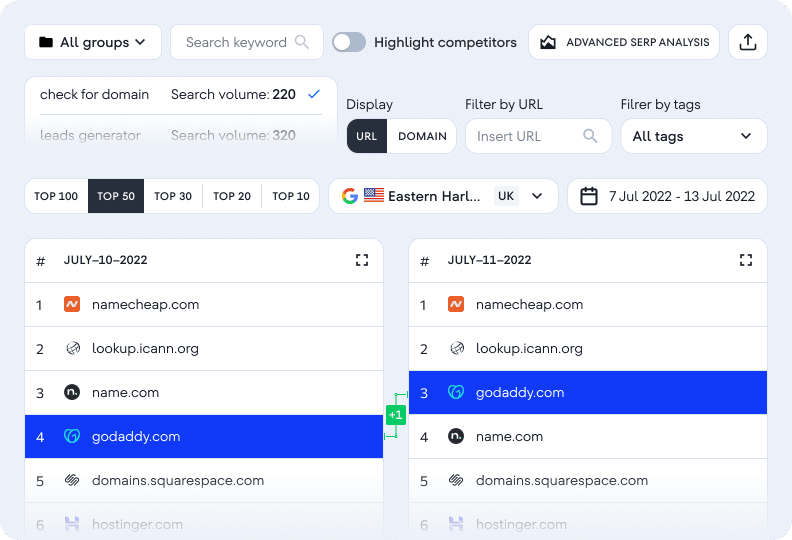Switch display mode to URL

pyautogui.click(x=367, y=136)
